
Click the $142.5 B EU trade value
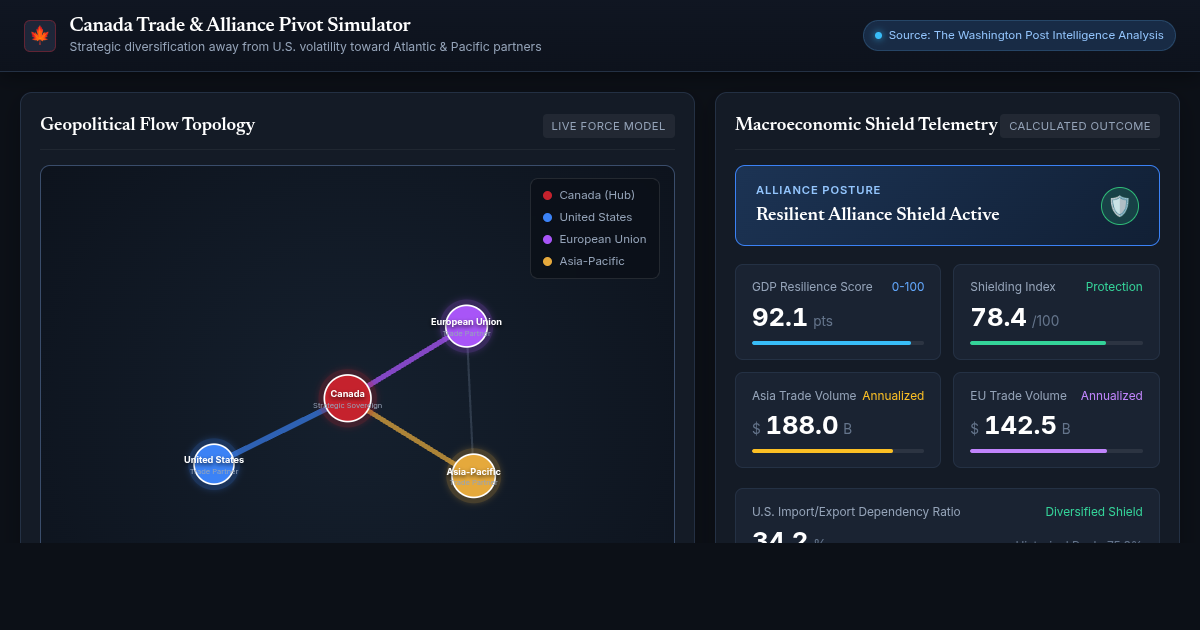point(1020,426)
